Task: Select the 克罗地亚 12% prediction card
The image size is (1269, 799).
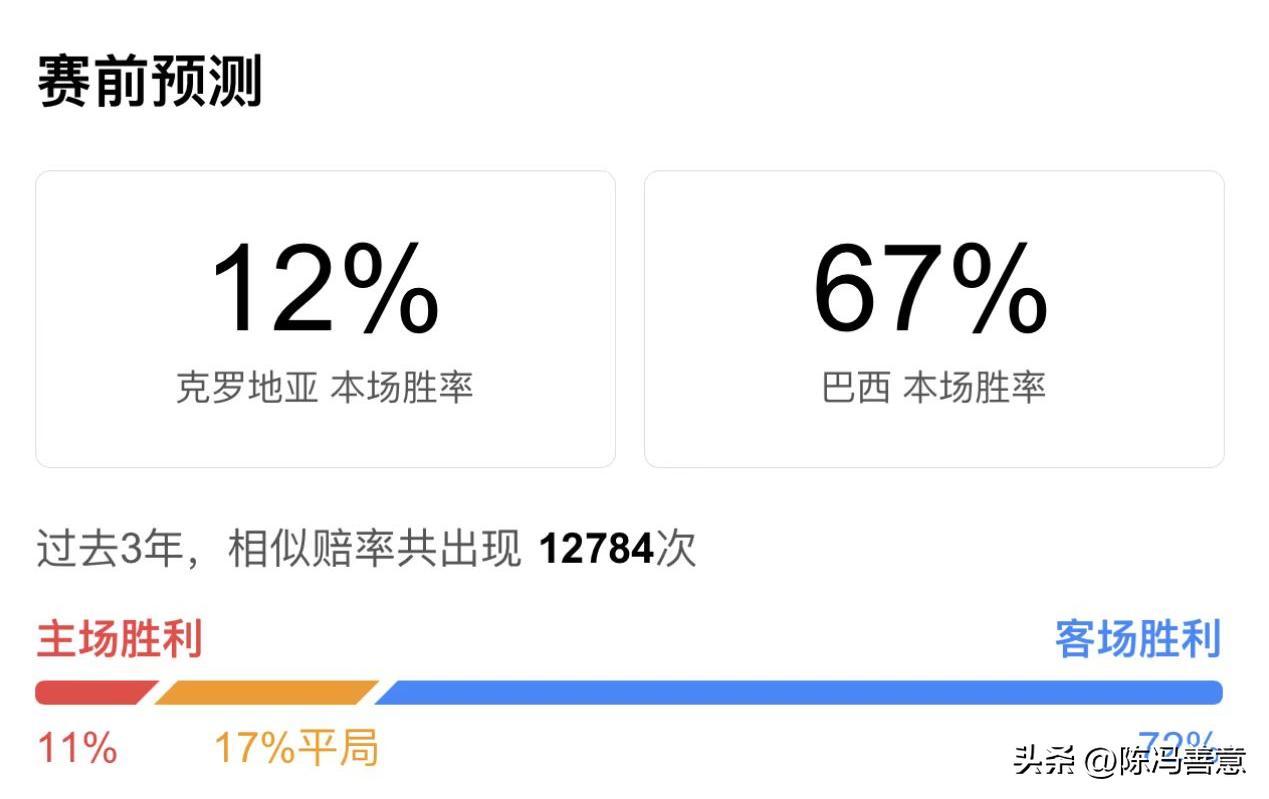Action: [325, 318]
